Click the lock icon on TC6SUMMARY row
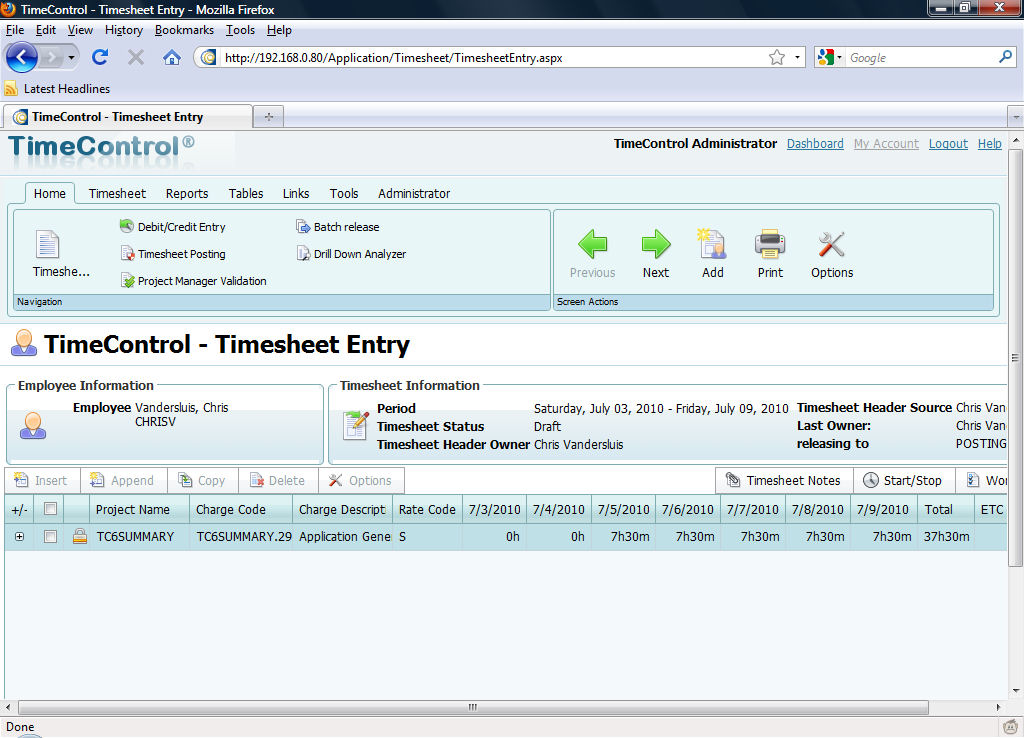The width and height of the screenshot is (1024, 738). (x=80, y=537)
